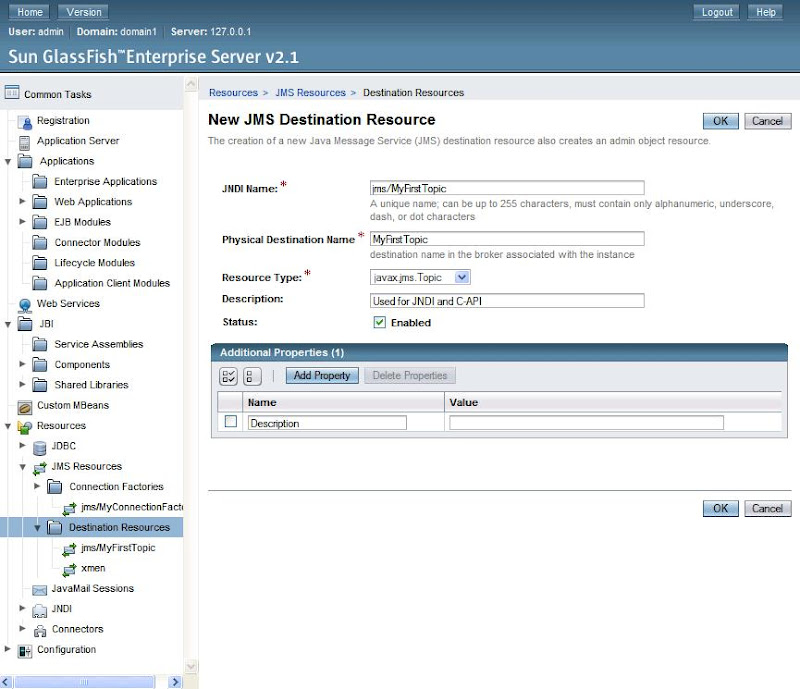Click the jms/MyConnectionFactory node icon
Screen dimensions: 800x689
(x=69, y=508)
